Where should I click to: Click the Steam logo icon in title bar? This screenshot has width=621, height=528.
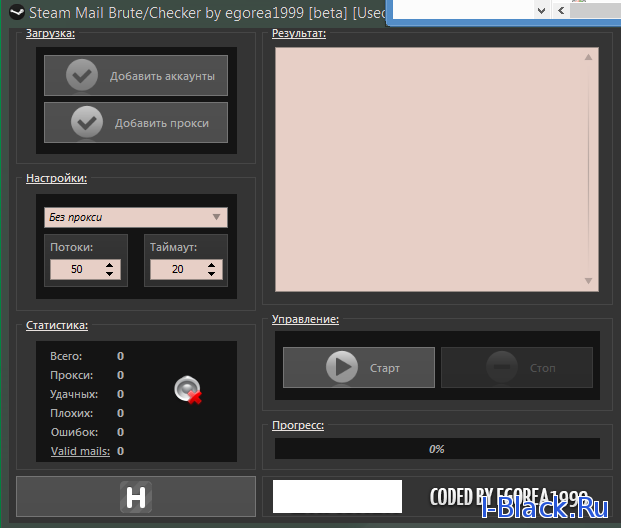tap(17, 12)
